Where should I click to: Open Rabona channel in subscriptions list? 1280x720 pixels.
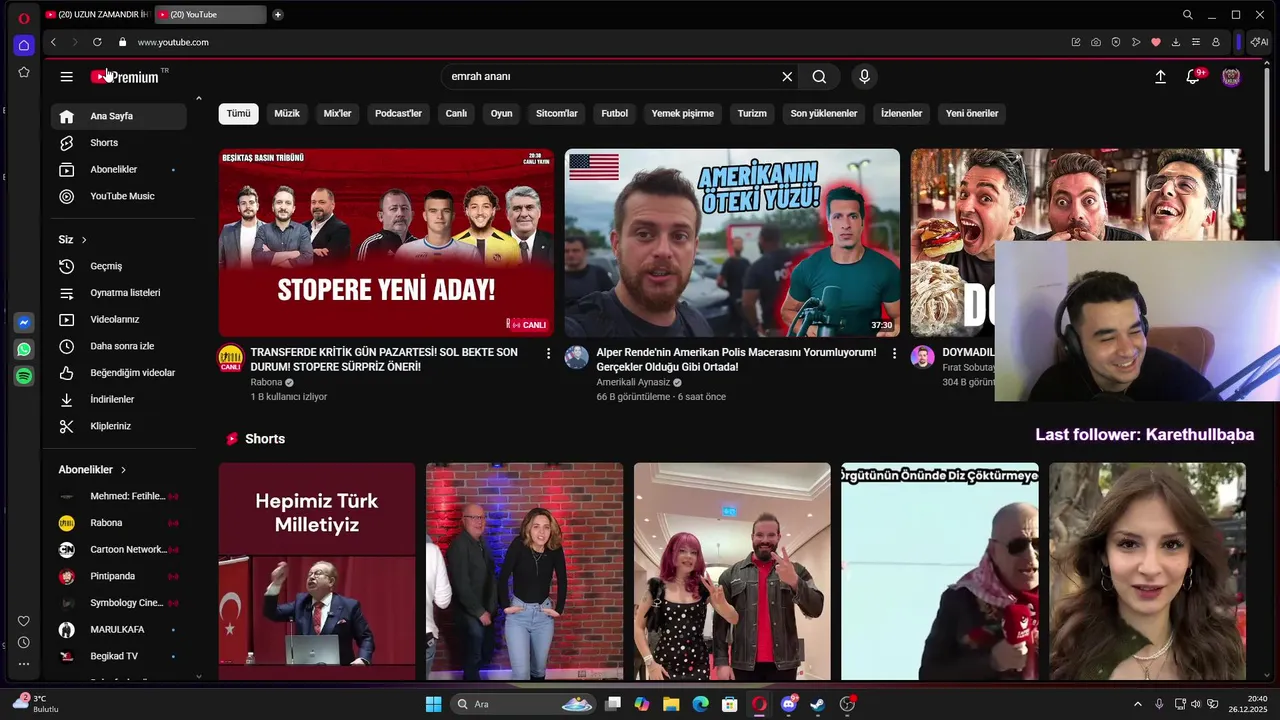119,523
